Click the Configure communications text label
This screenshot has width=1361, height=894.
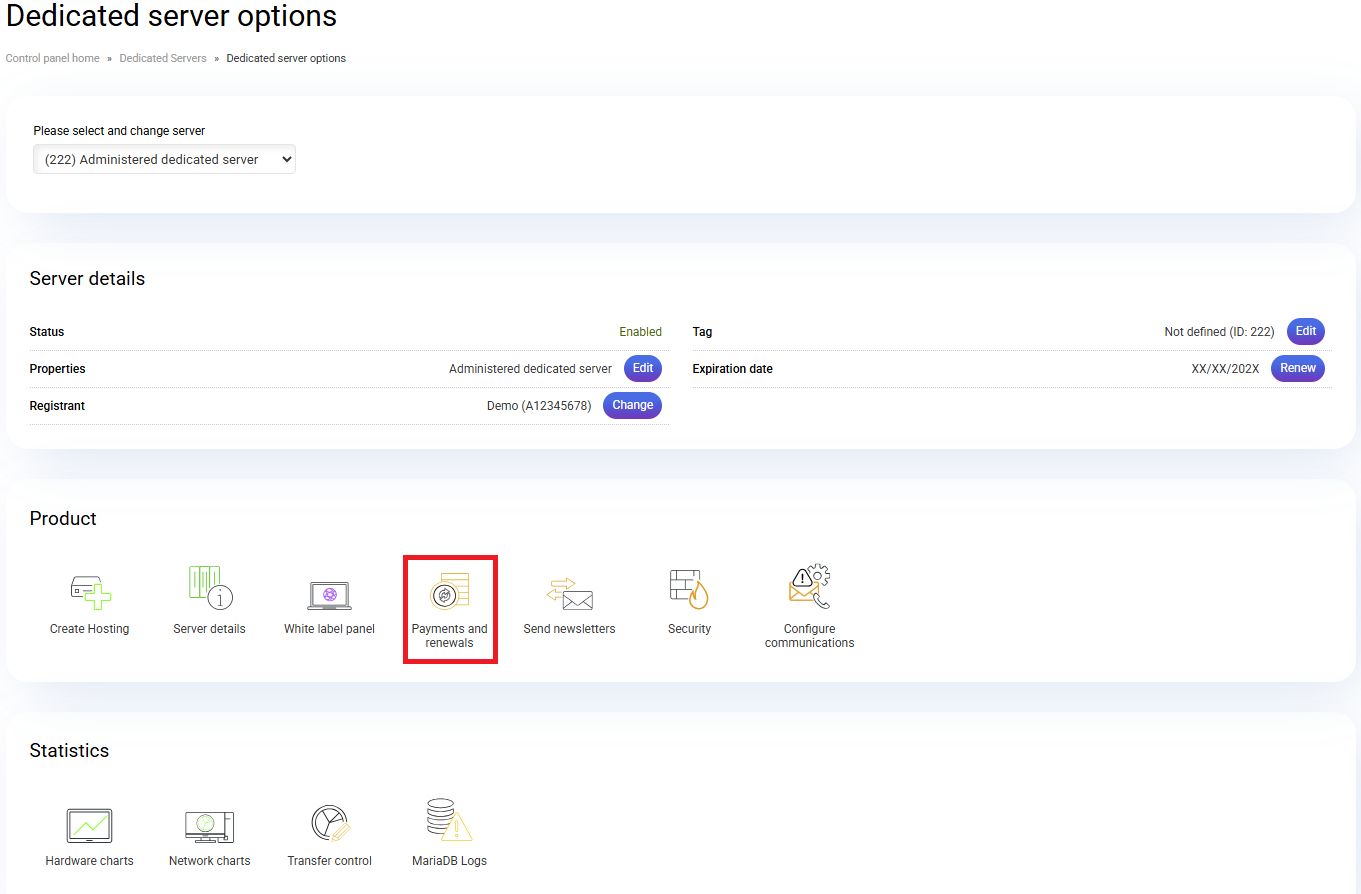coord(809,636)
